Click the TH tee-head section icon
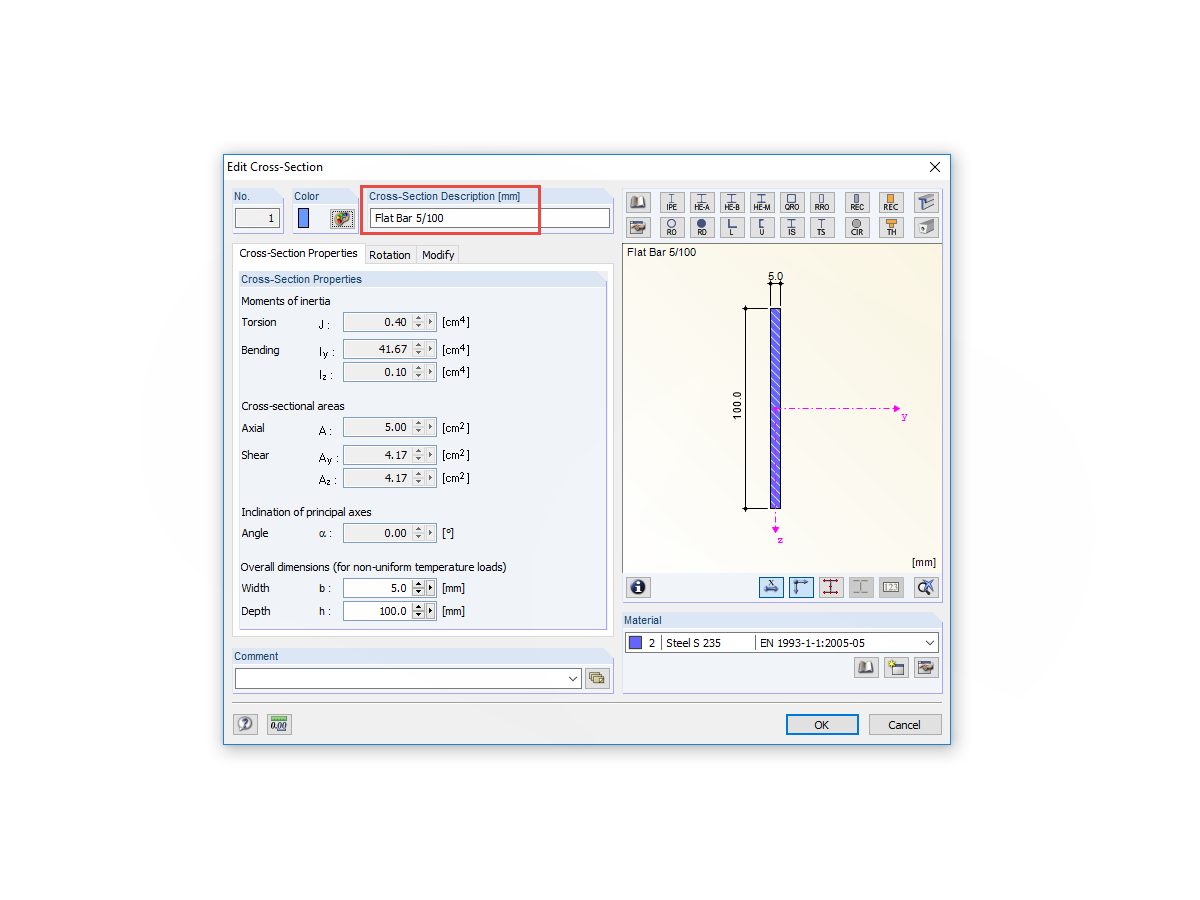1200x900 pixels. coord(891,226)
